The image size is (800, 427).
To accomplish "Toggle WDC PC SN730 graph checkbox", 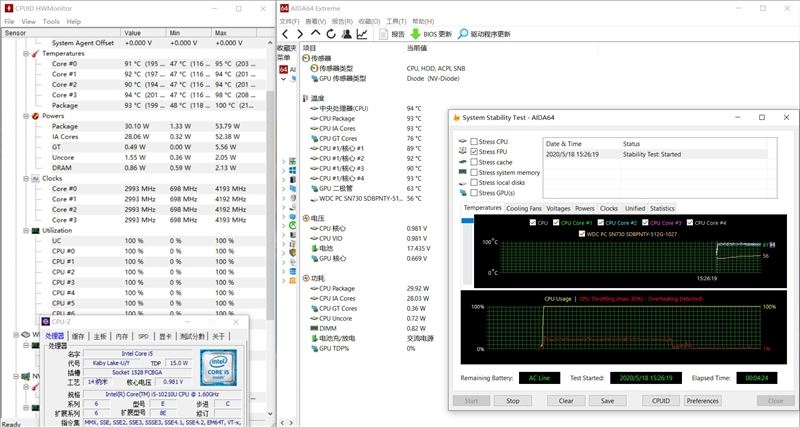I will 582,234.
